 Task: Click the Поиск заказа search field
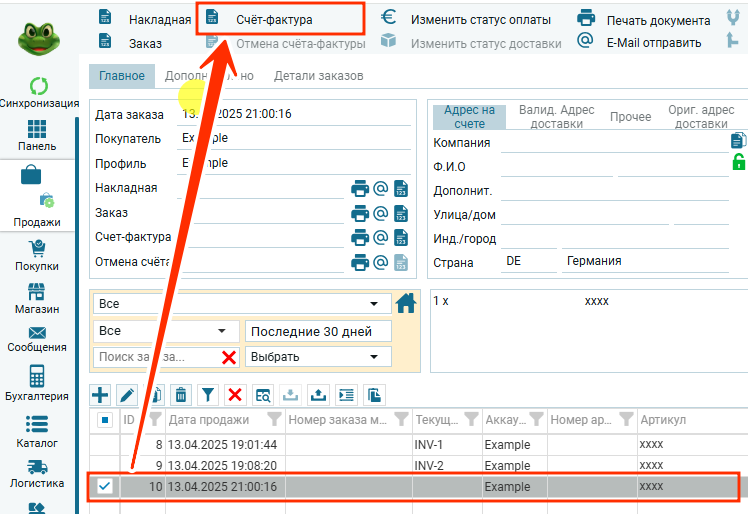(x=155, y=357)
